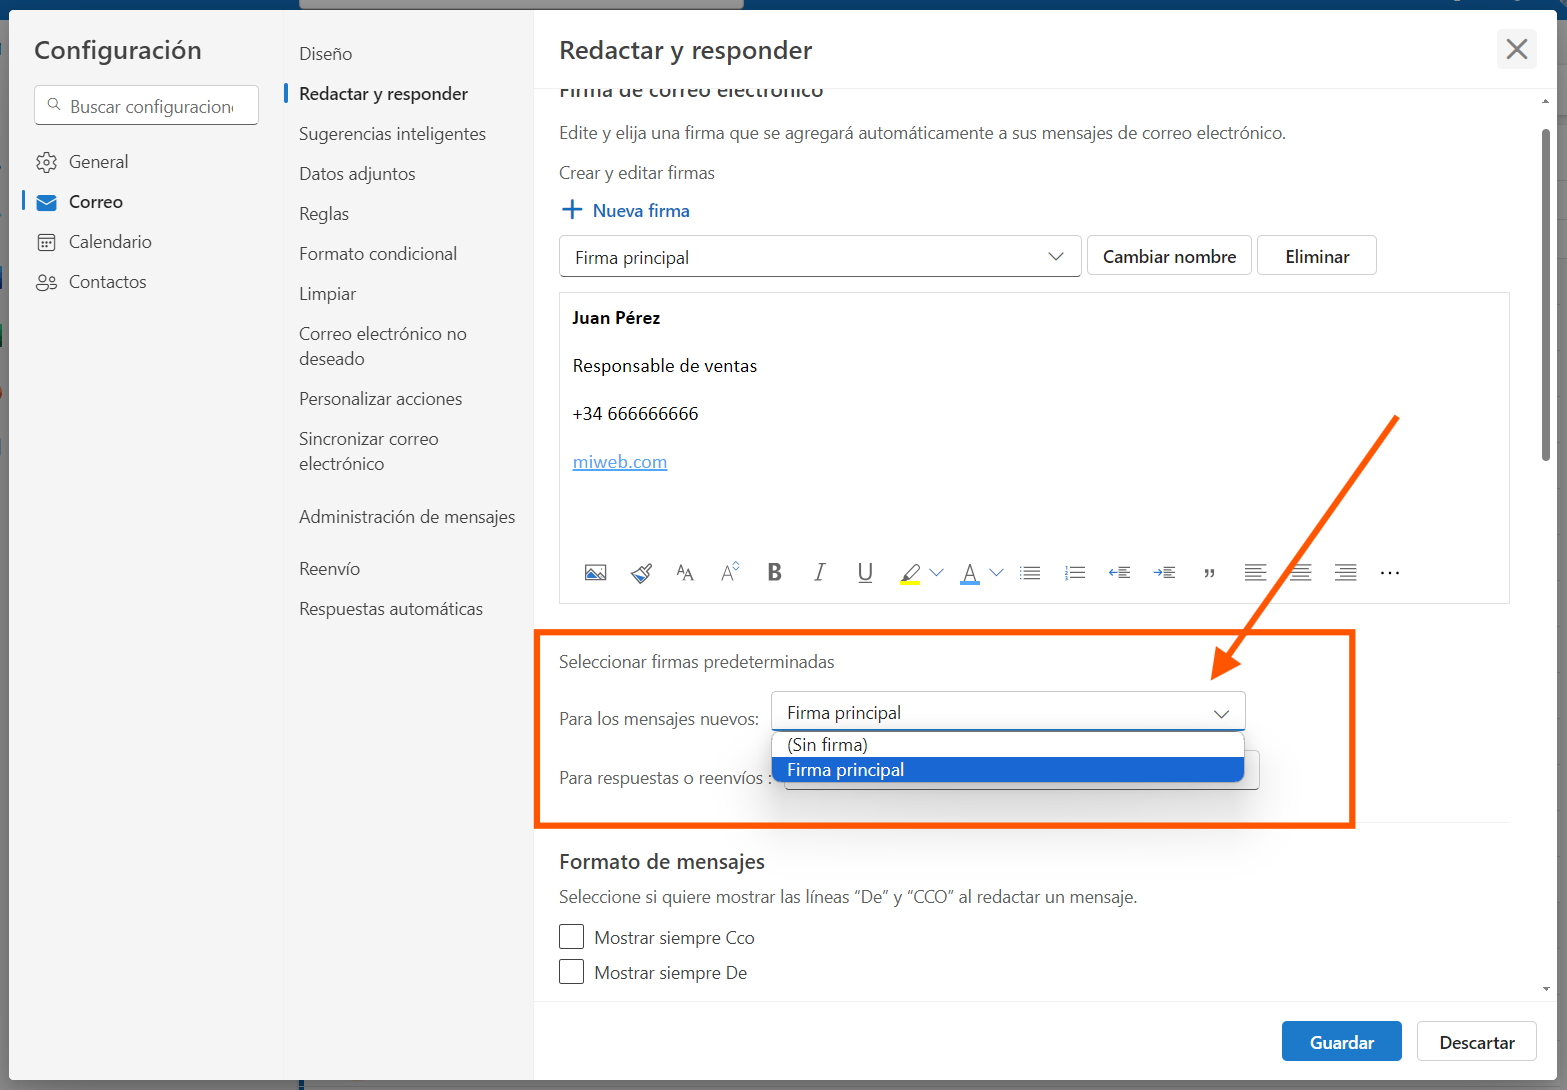Click the Nueva firma link
Screen dimensions: 1567x1090
(x=641, y=211)
